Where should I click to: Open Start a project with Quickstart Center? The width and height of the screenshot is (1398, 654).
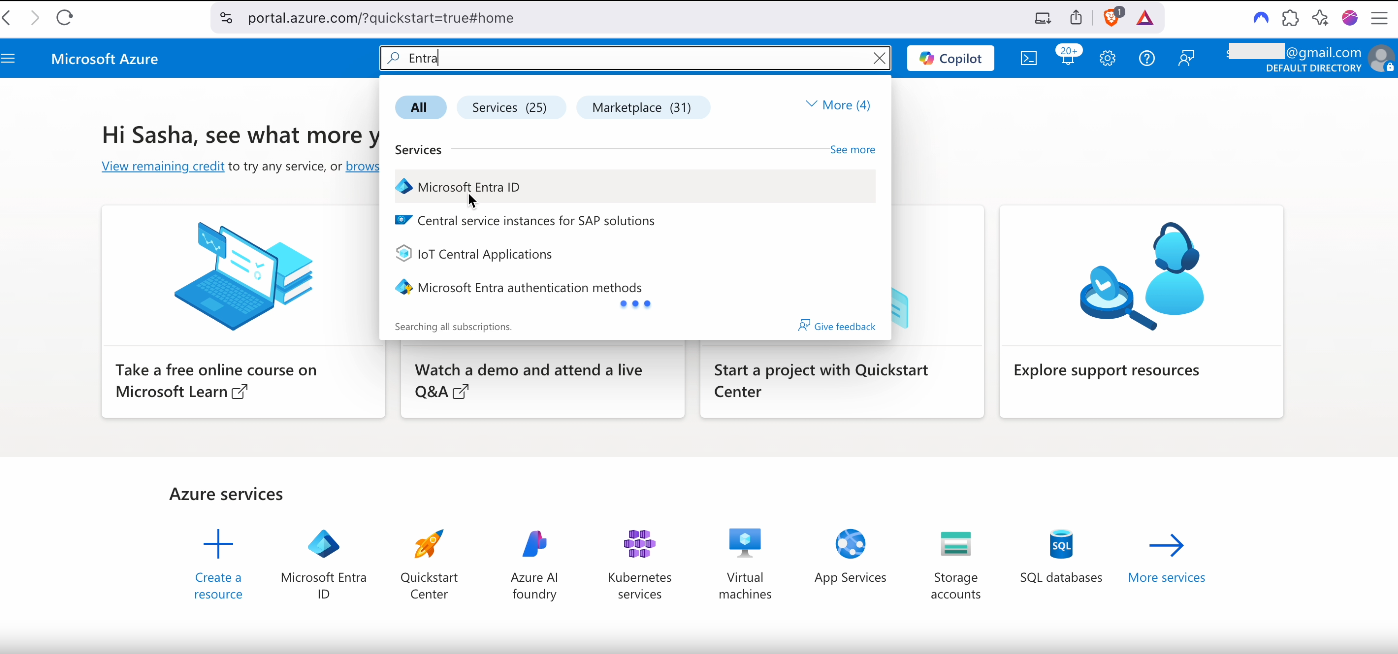[x=841, y=381]
